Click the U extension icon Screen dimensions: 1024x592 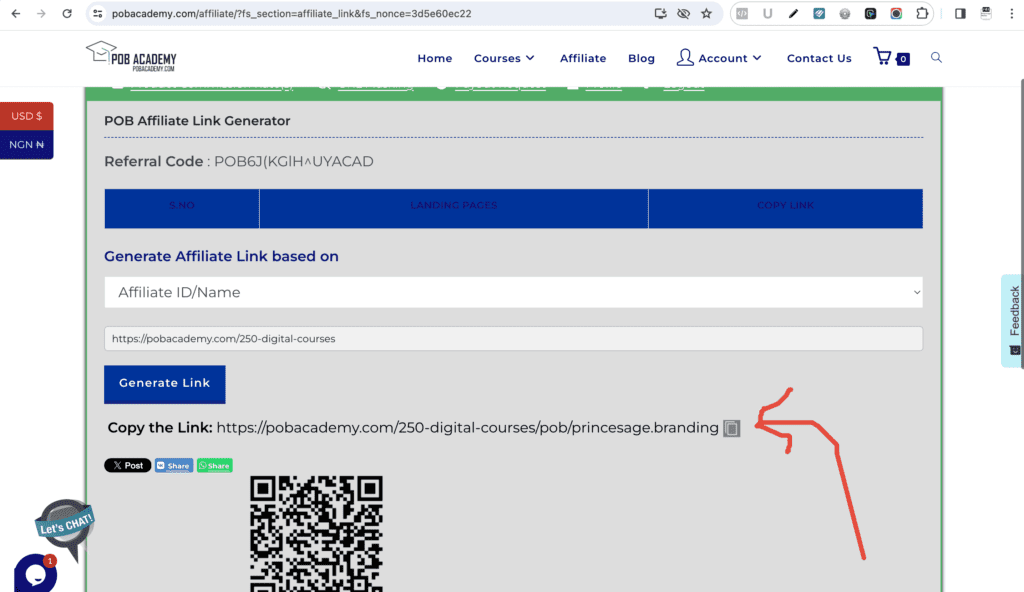pos(767,13)
